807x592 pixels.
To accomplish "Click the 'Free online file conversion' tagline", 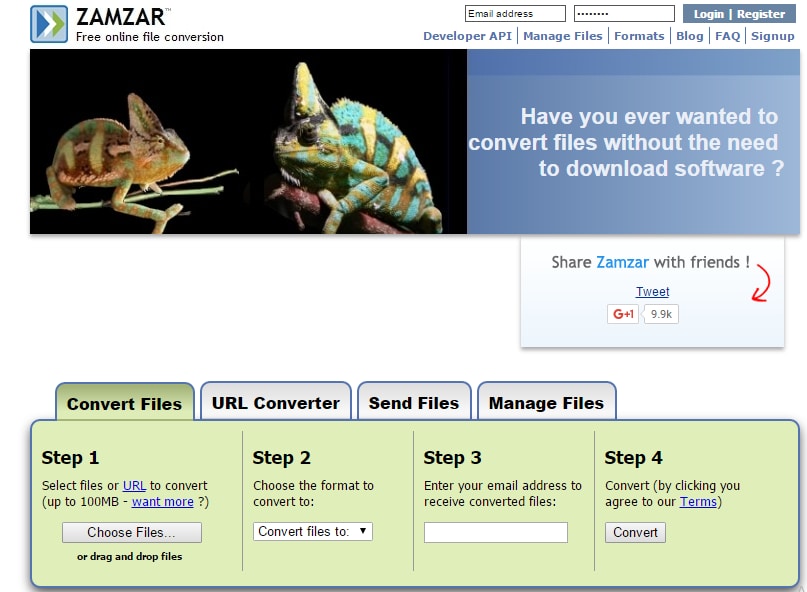I will [150, 37].
